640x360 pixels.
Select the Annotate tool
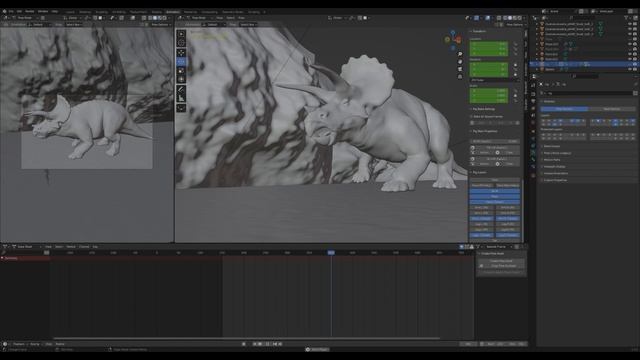pyautogui.click(x=181, y=89)
